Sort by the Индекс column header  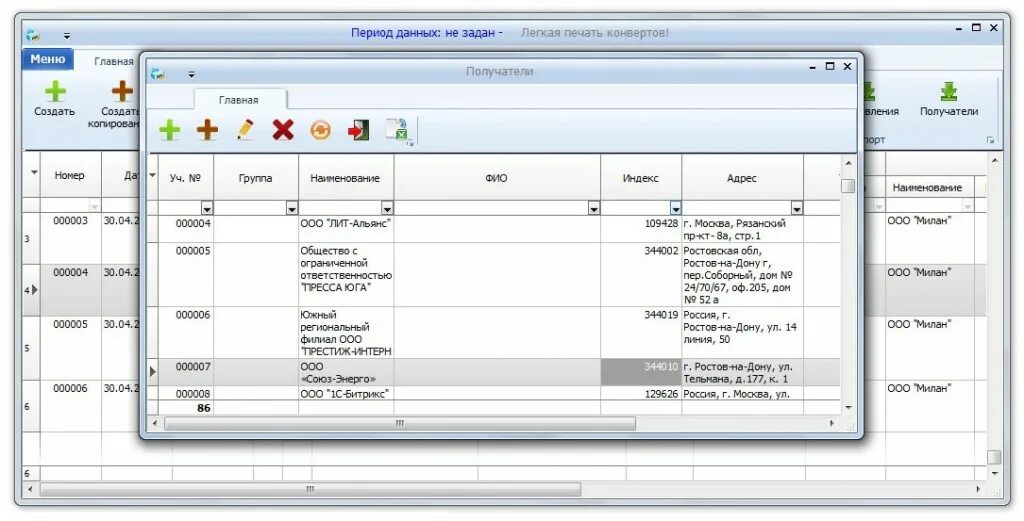coord(641,178)
